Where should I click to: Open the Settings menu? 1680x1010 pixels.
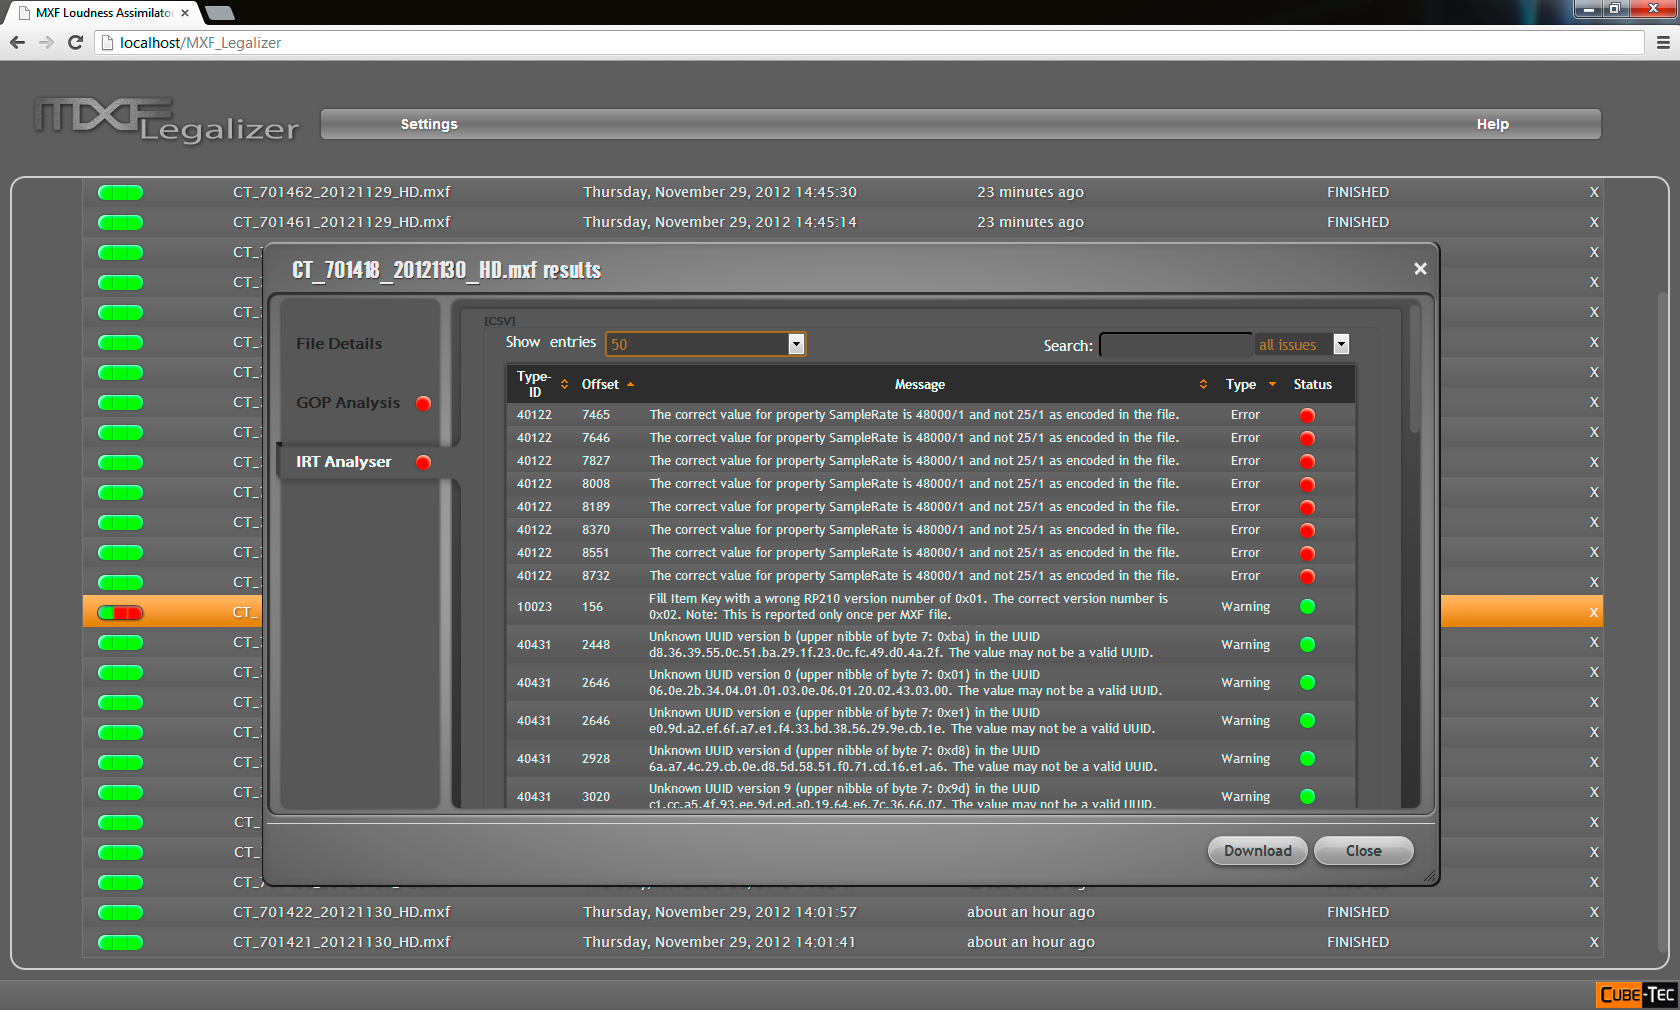[x=429, y=124]
